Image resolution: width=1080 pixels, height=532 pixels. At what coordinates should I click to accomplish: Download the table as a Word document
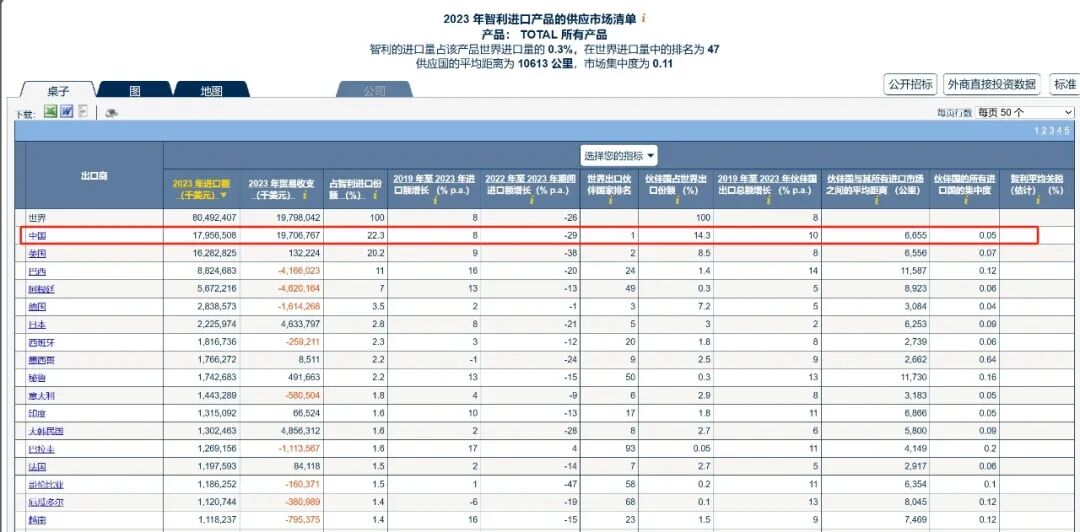(66, 111)
